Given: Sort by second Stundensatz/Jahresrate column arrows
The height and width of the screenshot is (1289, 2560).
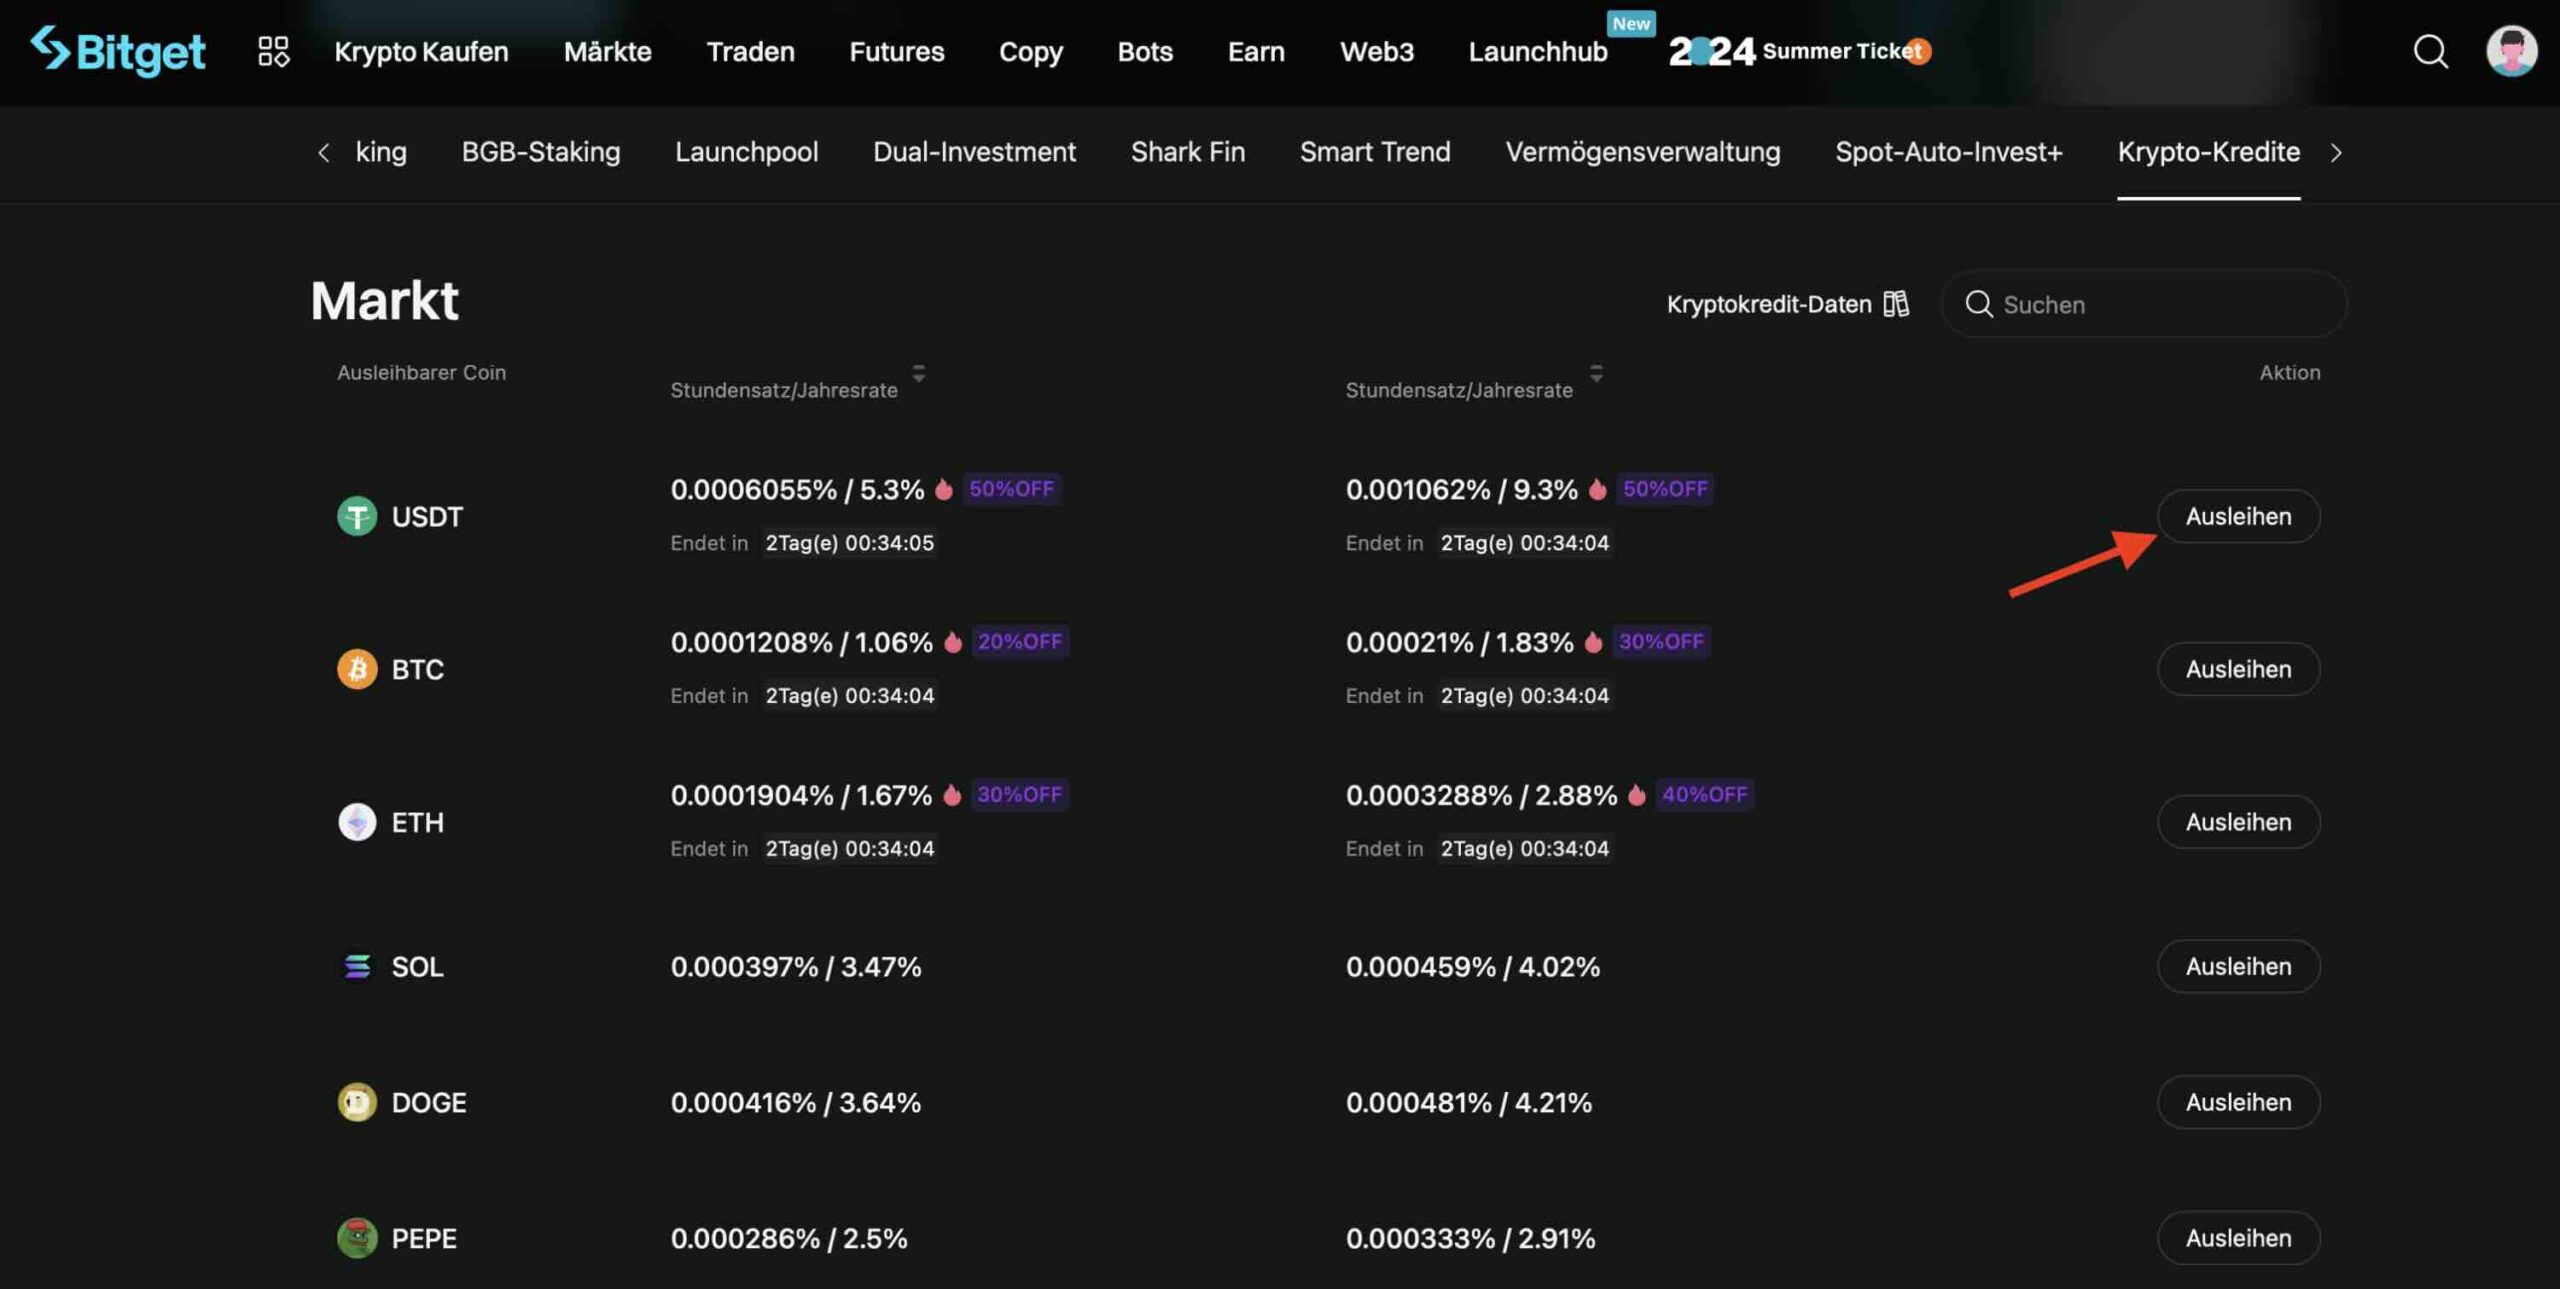Looking at the screenshot, I should tap(1596, 373).
